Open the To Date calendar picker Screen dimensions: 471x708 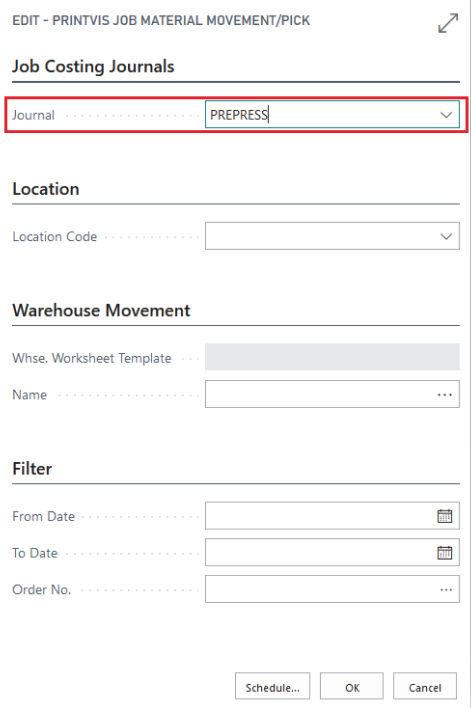(445, 552)
